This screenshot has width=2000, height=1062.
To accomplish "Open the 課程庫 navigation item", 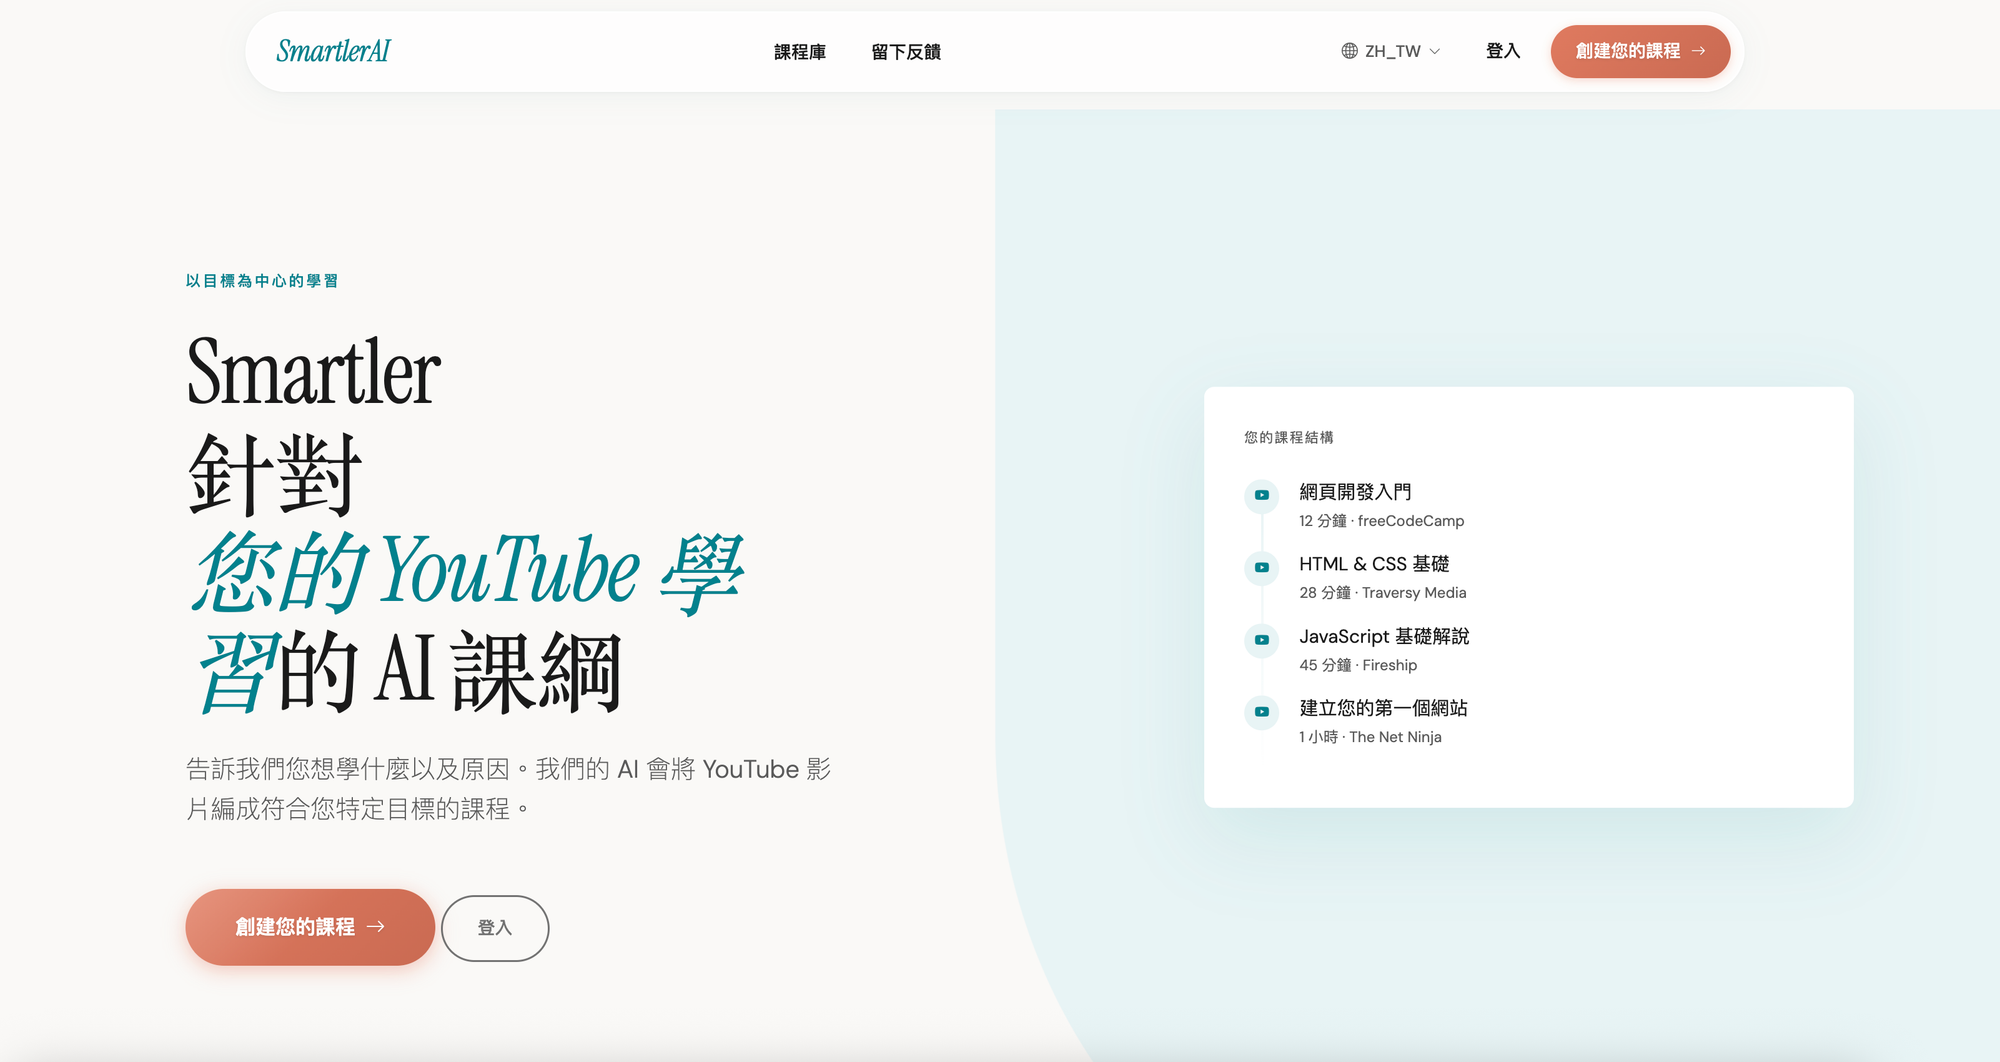I will tap(799, 52).
